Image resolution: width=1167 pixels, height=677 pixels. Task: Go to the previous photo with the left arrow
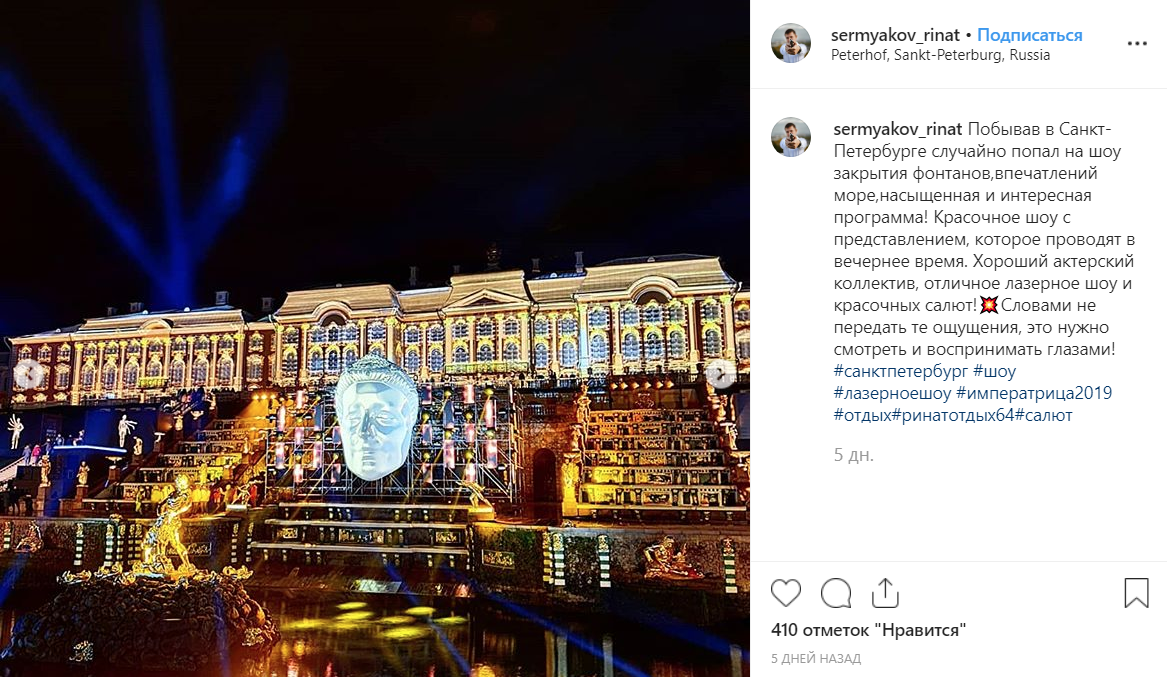pyautogui.click(x=29, y=373)
